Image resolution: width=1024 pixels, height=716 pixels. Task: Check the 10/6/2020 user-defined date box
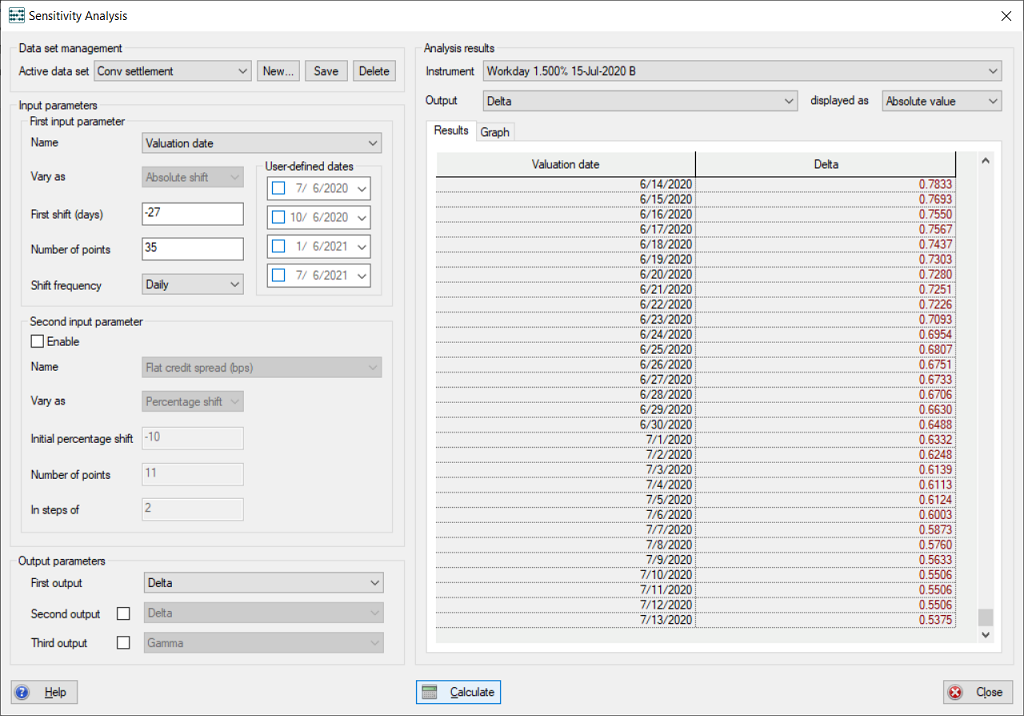point(278,217)
